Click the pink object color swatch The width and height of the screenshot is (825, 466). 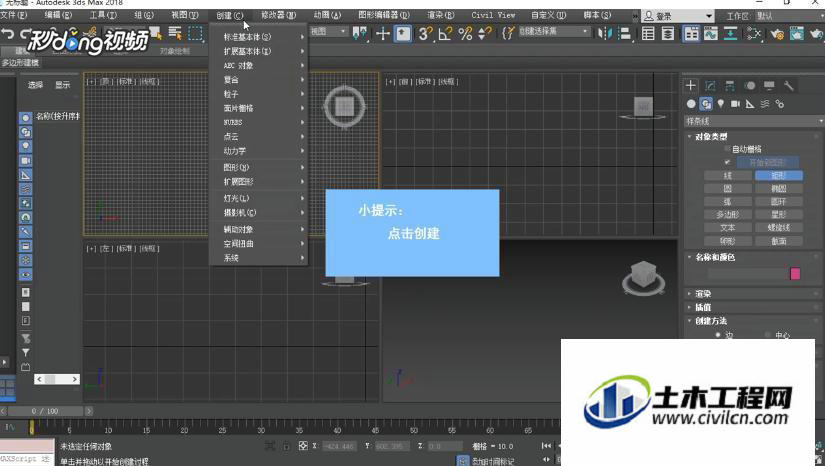[x=795, y=273]
